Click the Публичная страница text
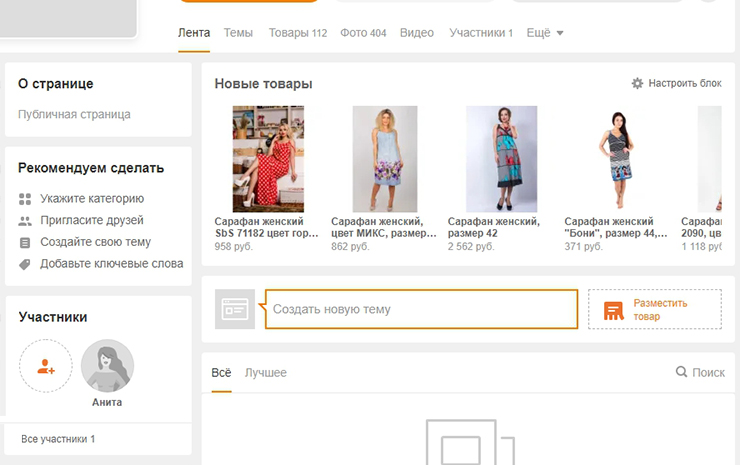 click(74, 115)
